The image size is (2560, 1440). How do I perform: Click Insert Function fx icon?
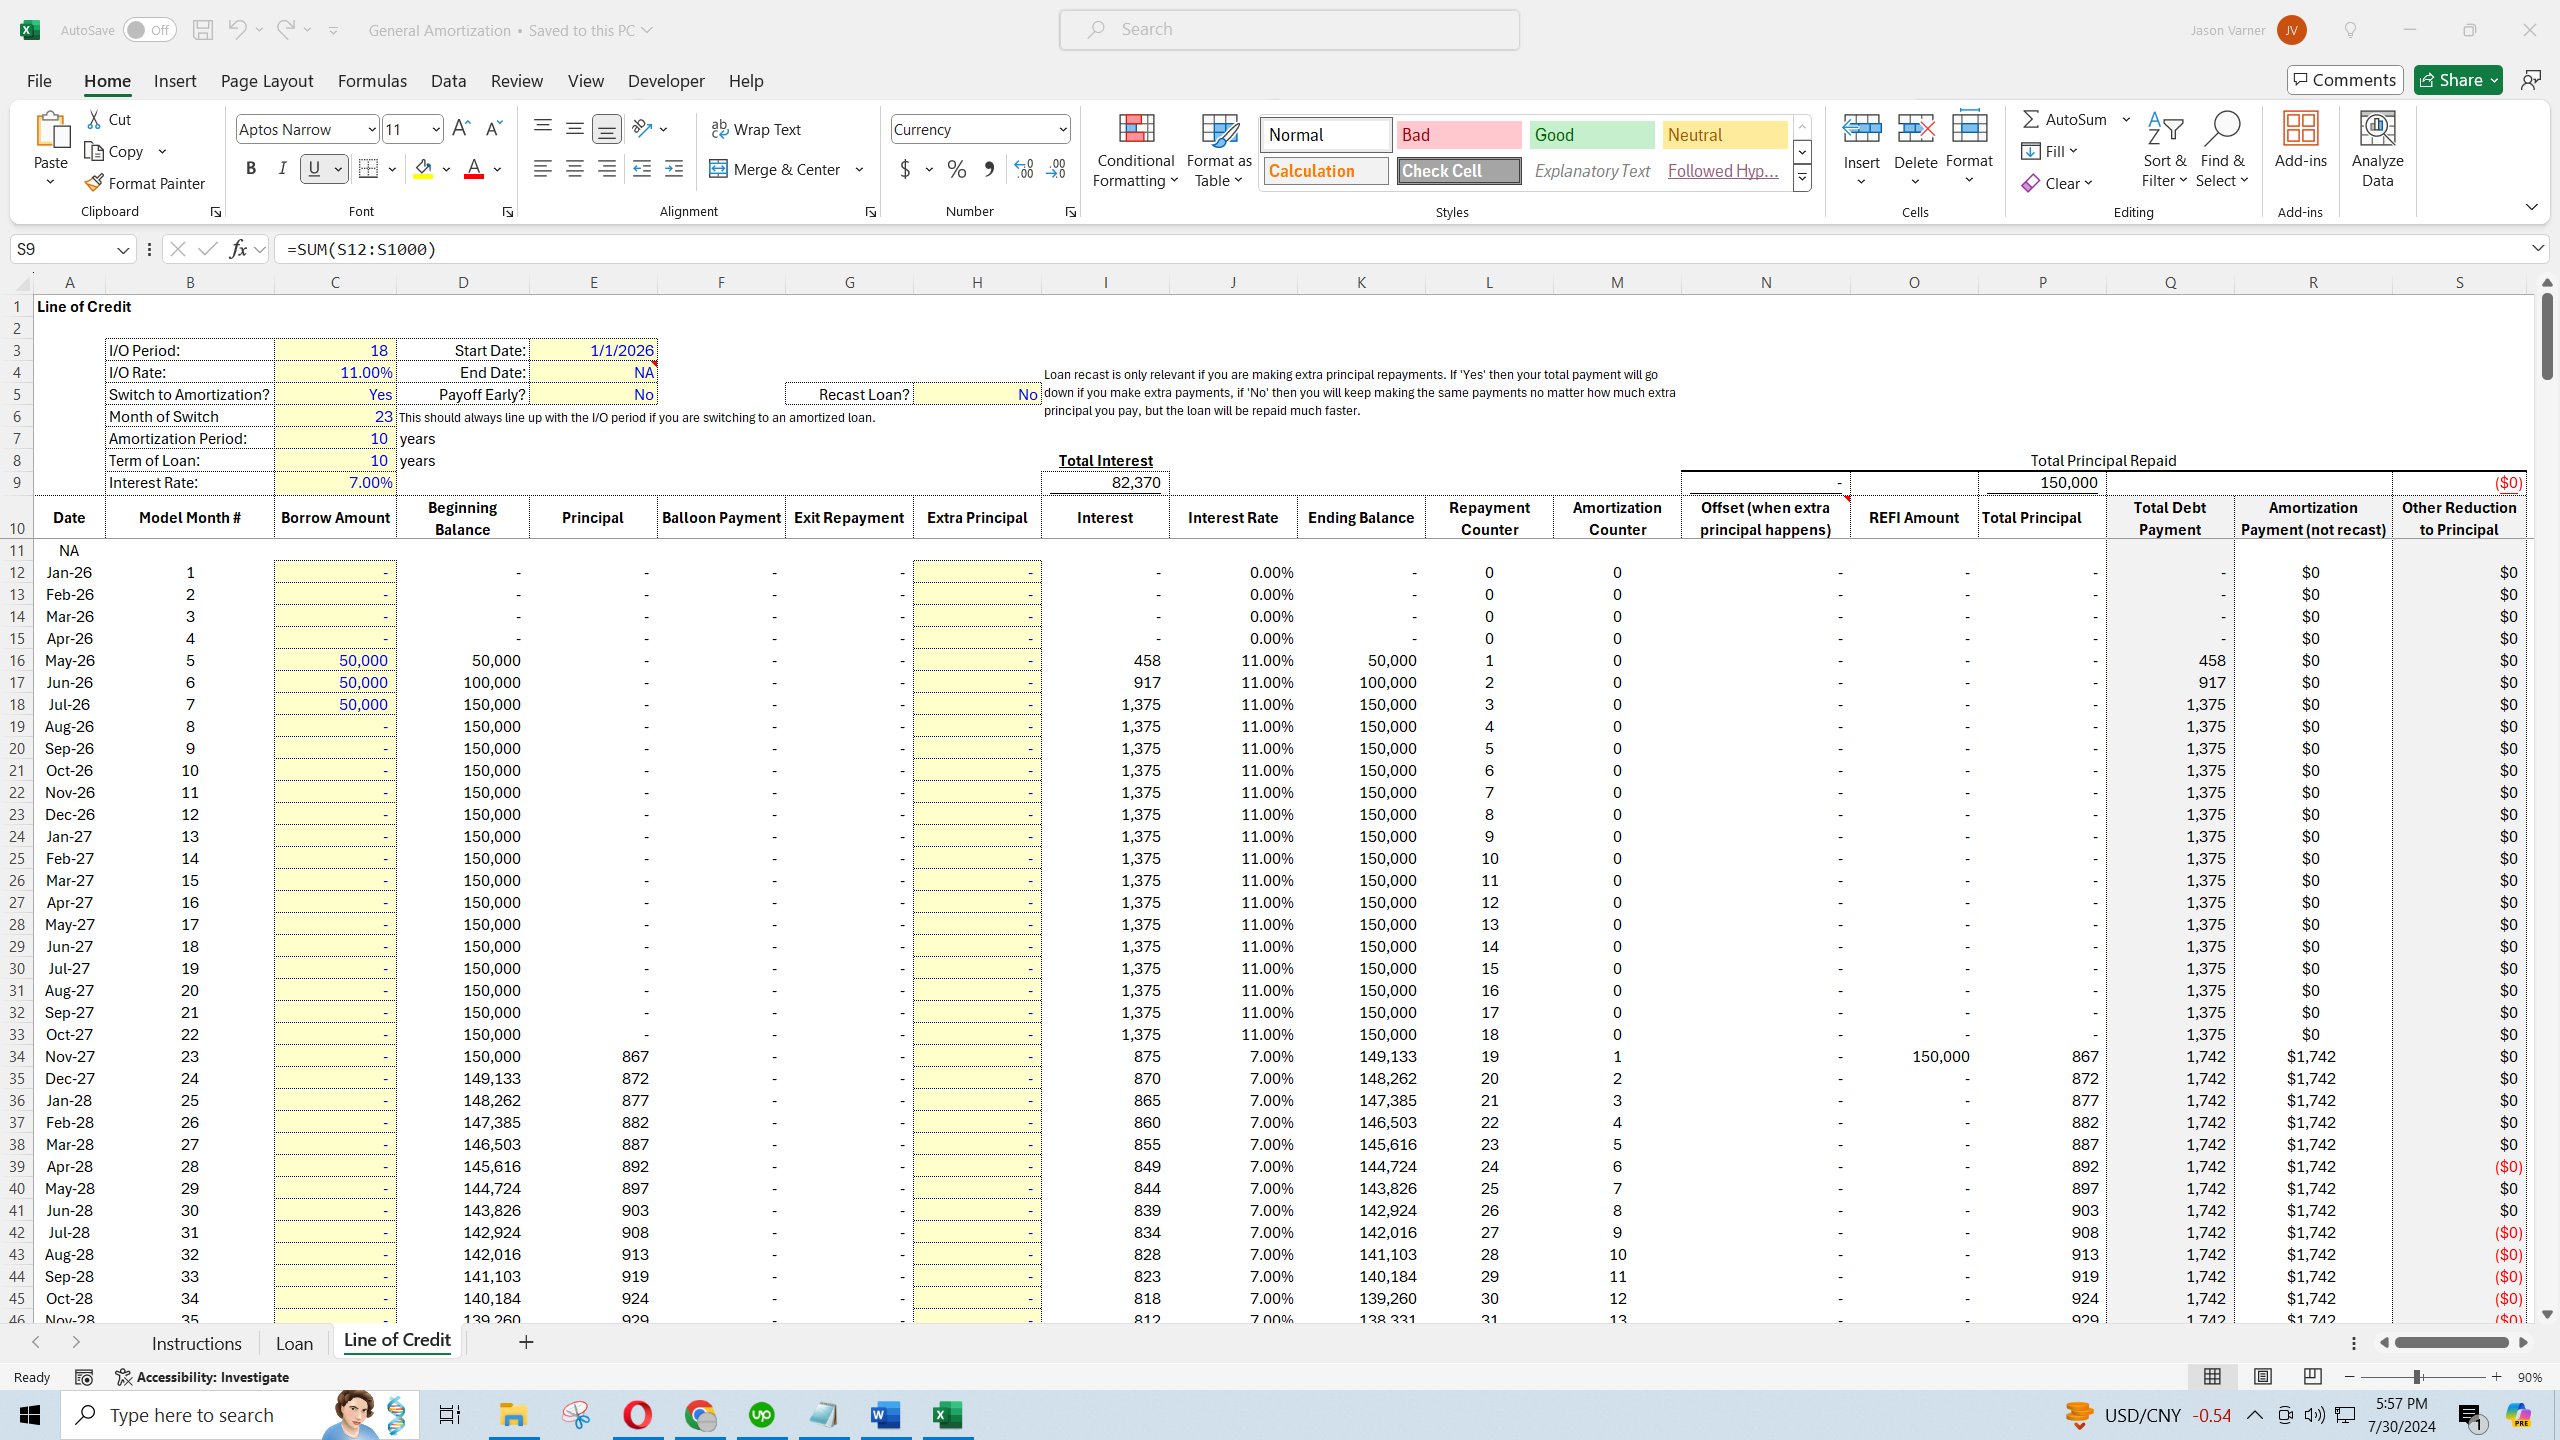click(x=238, y=249)
